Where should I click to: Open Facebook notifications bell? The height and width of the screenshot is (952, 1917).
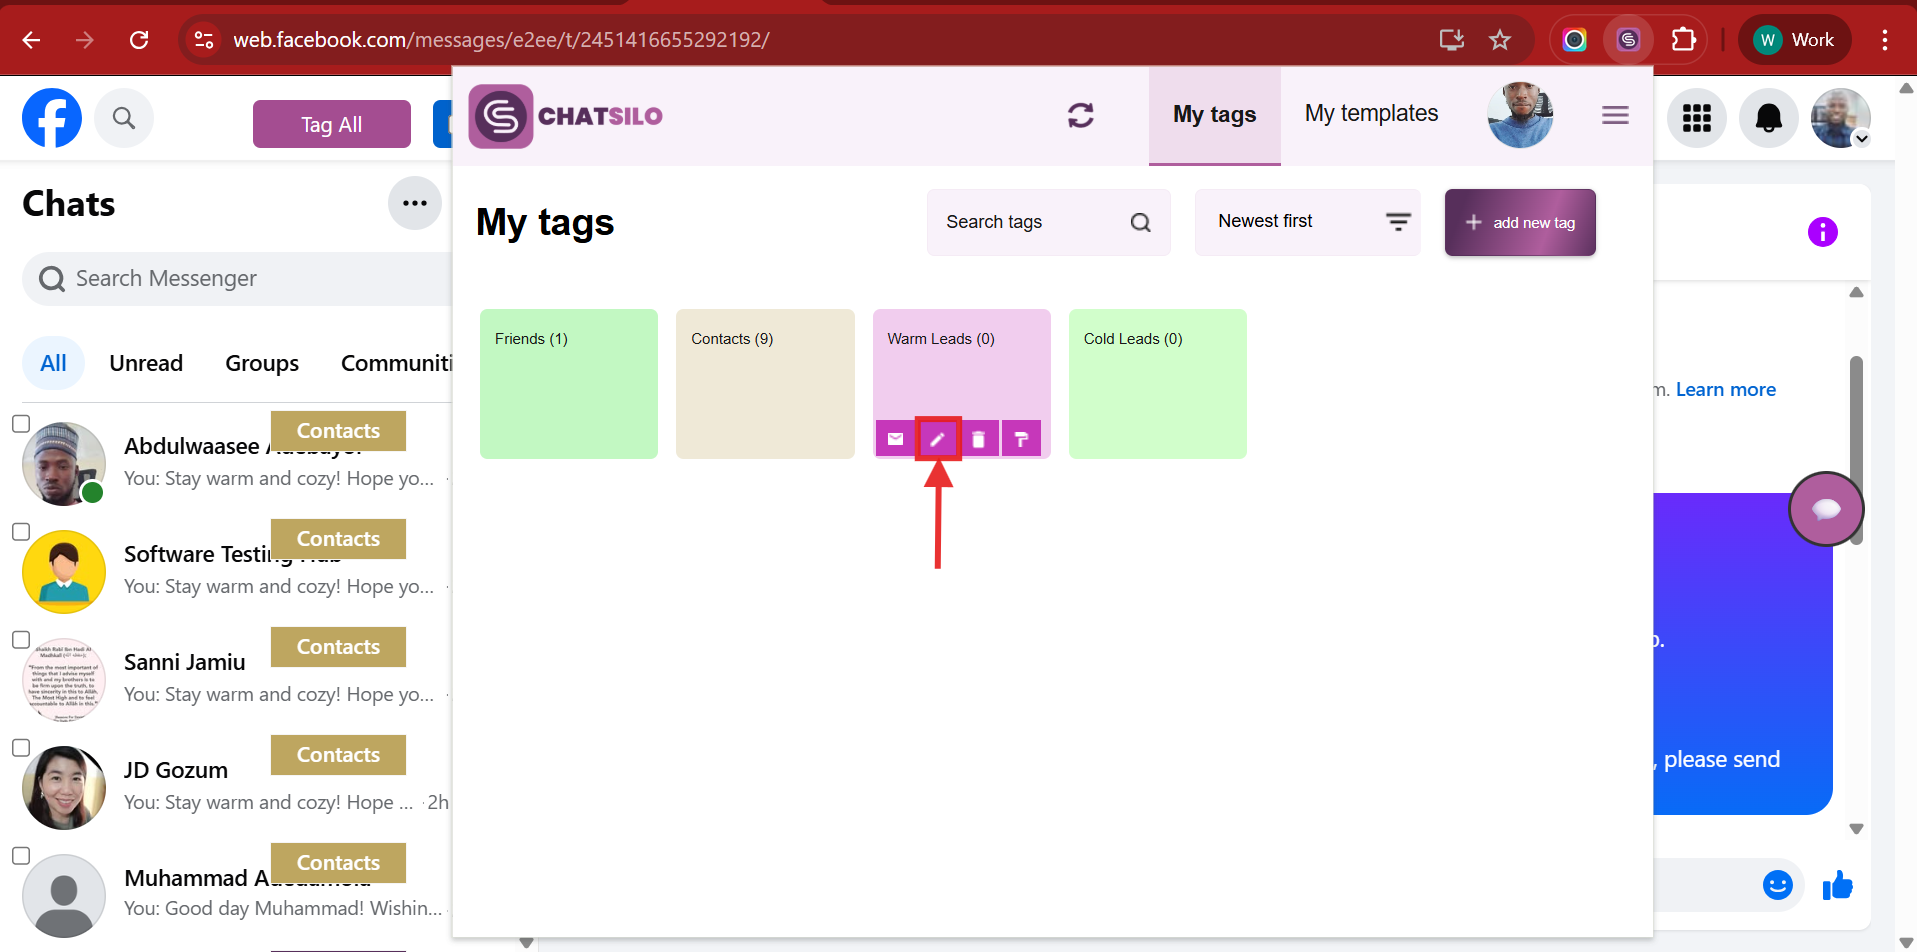tap(1769, 118)
